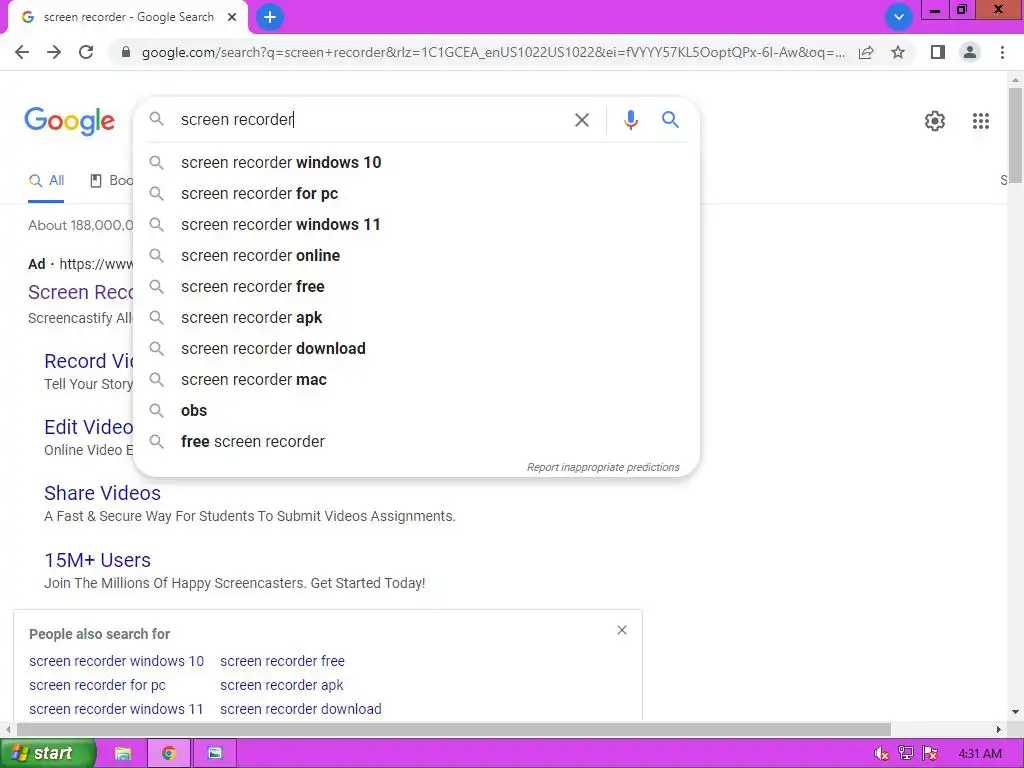The height and width of the screenshot is (768, 1024).
Task: Click the scroll down arrow
Action: coord(1016,712)
